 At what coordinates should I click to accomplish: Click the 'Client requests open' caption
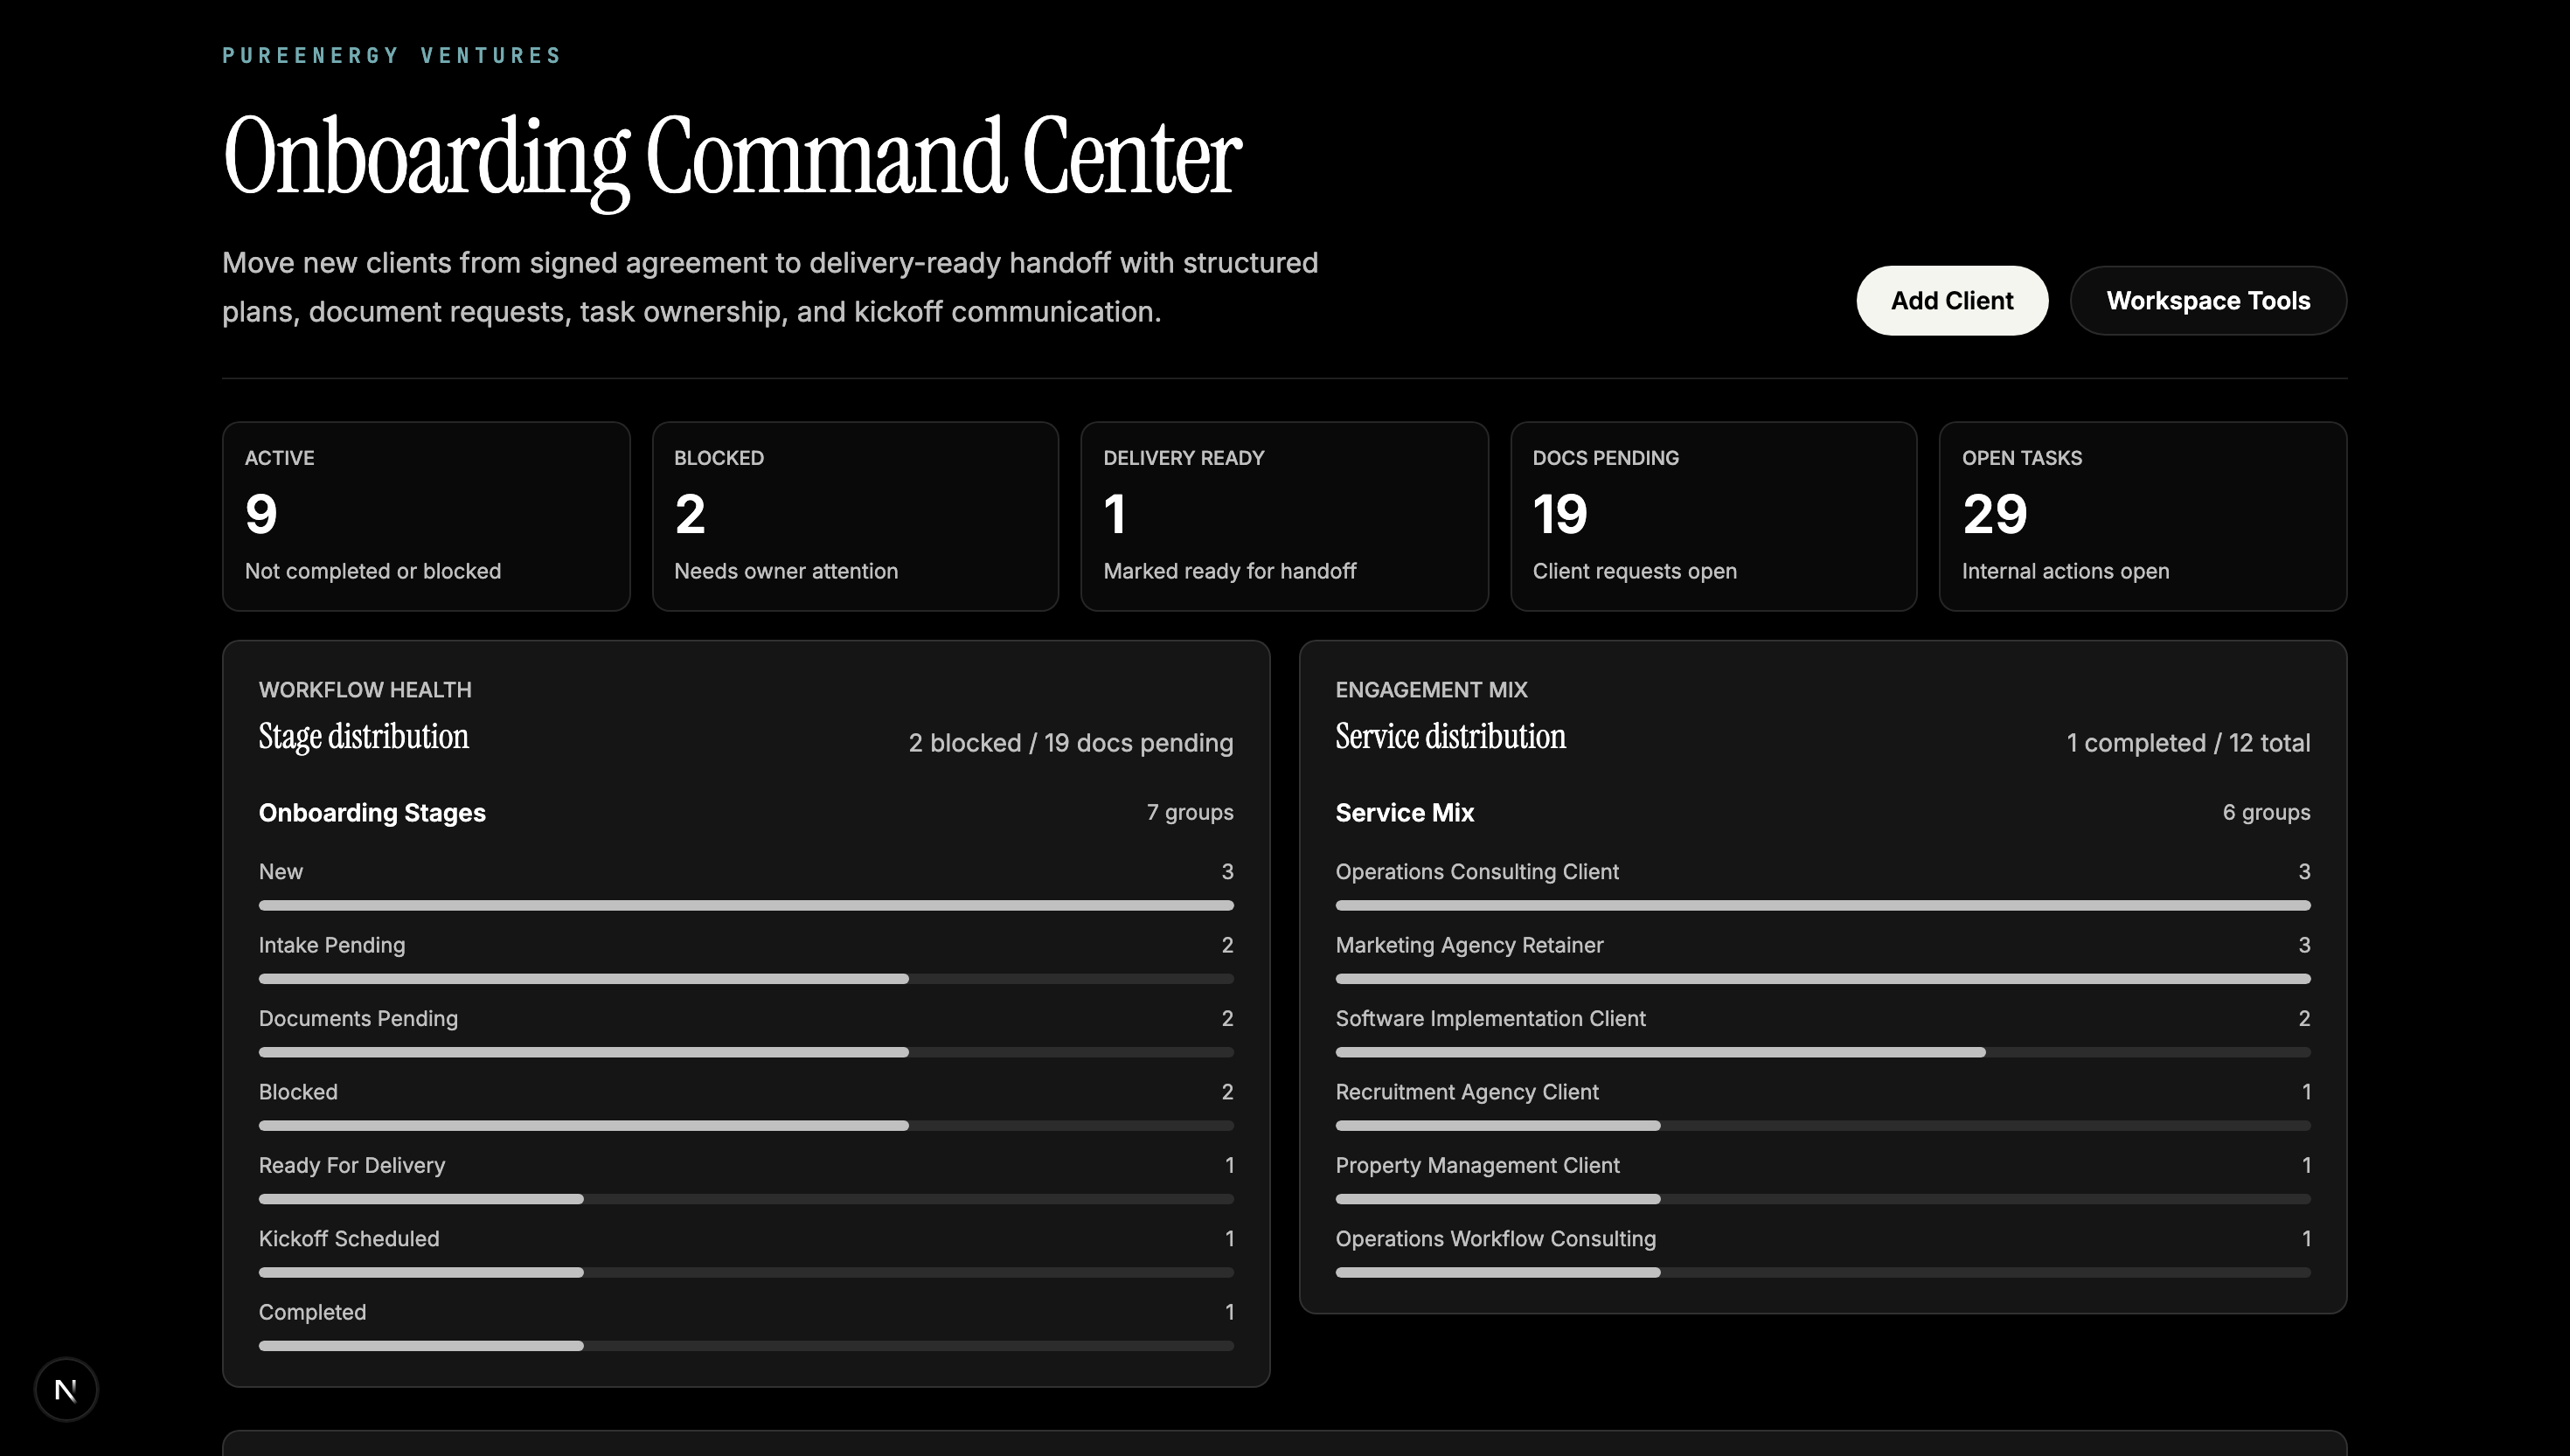(1634, 571)
